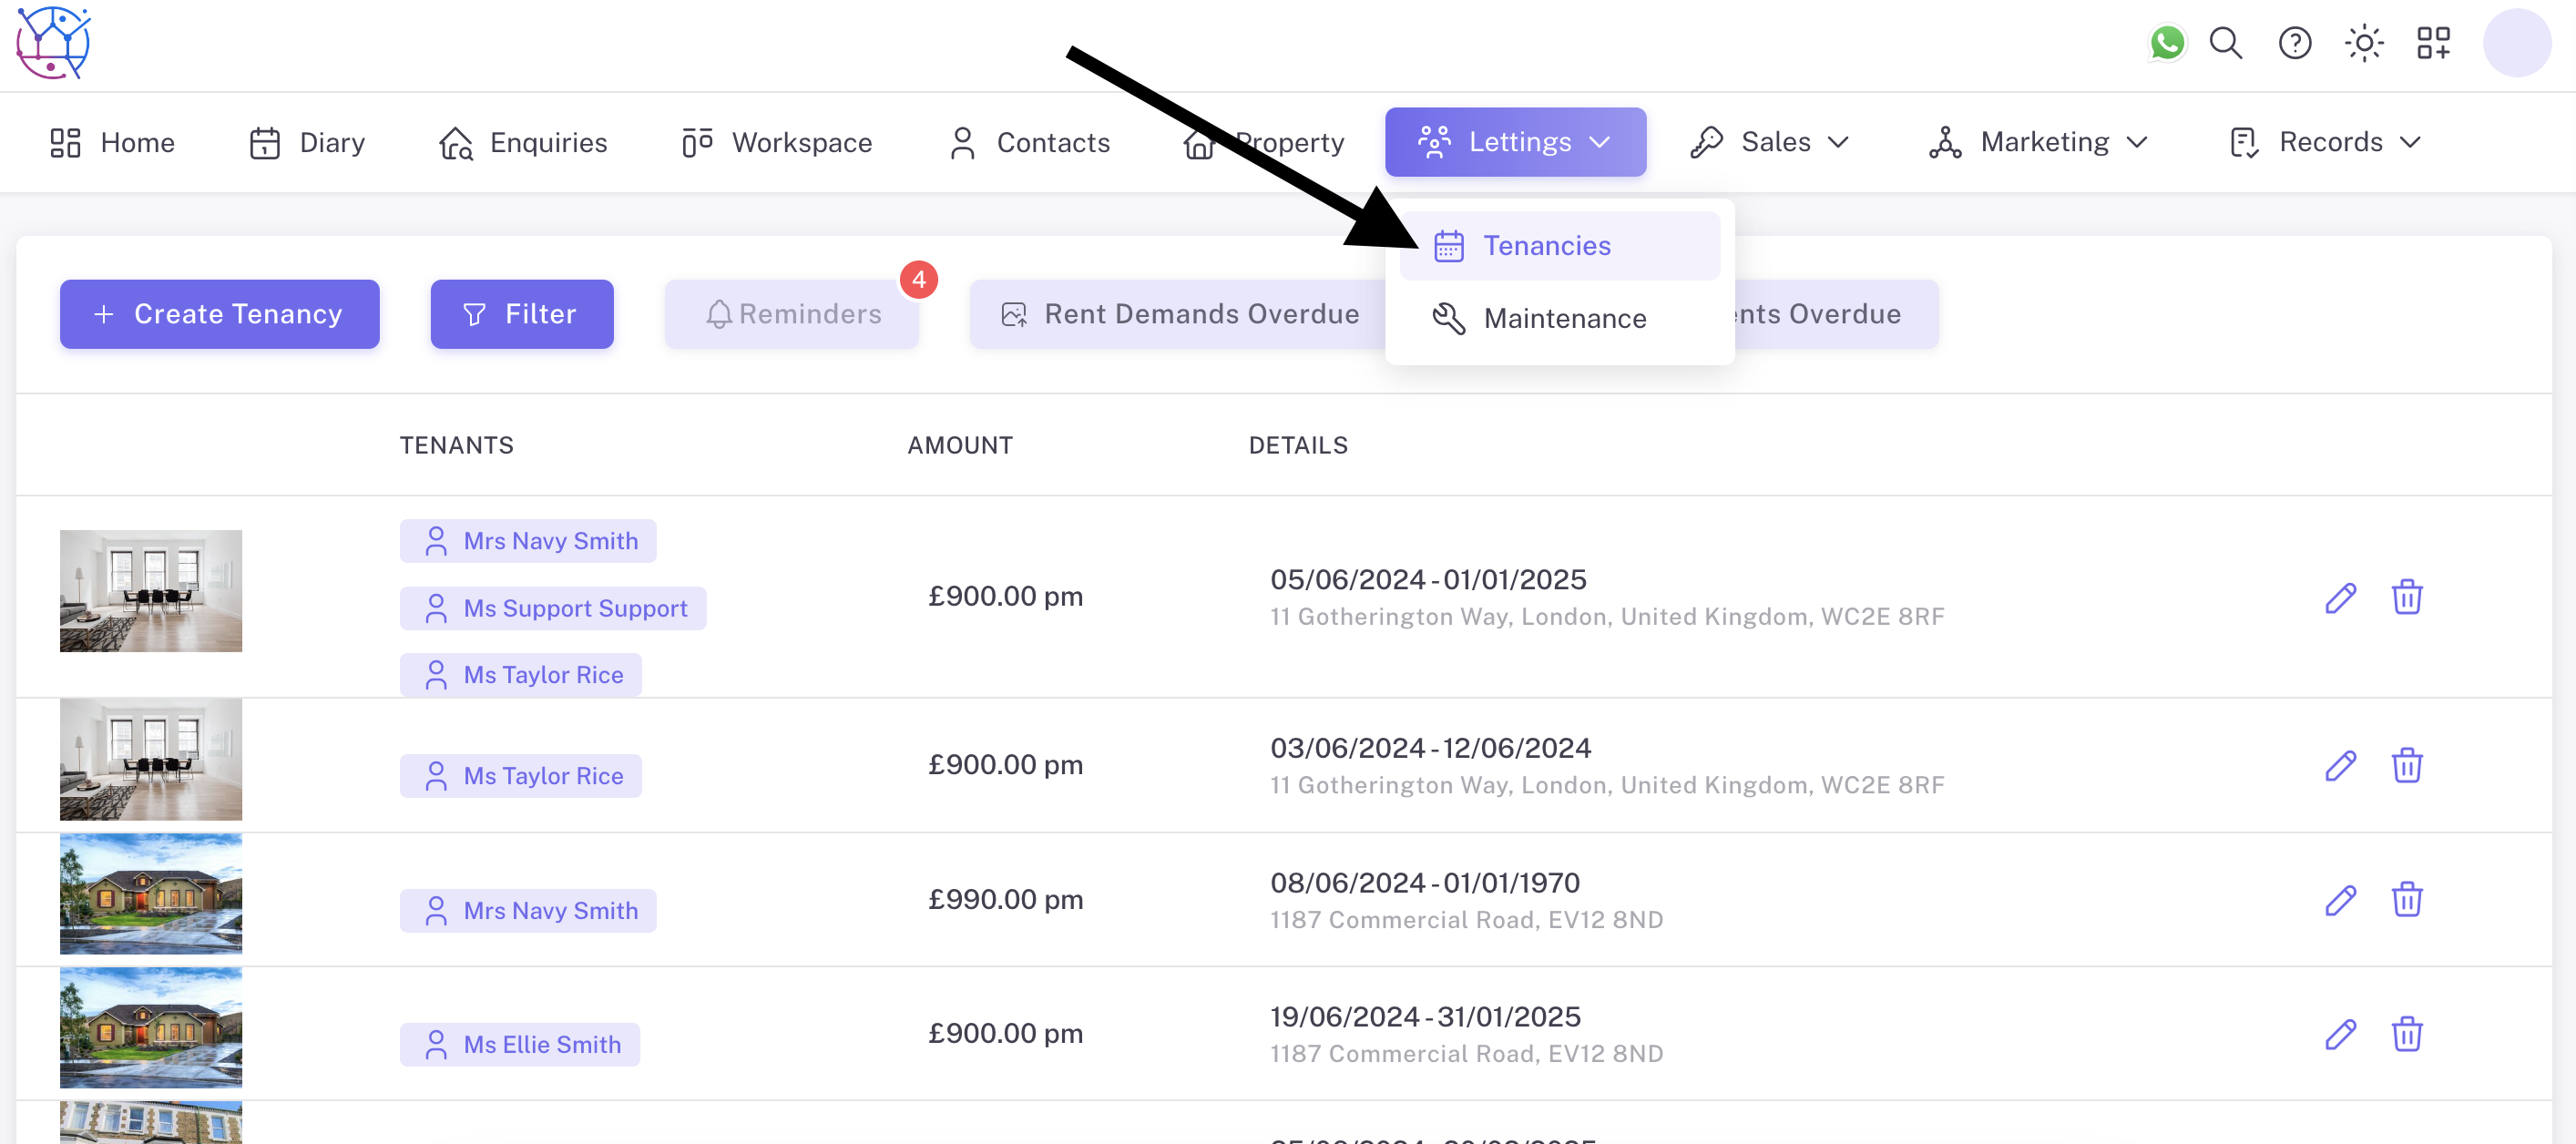The image size is (2576, 1144).
Task: Toggle light/dark theme sun icon
Action: (2363, 43)
